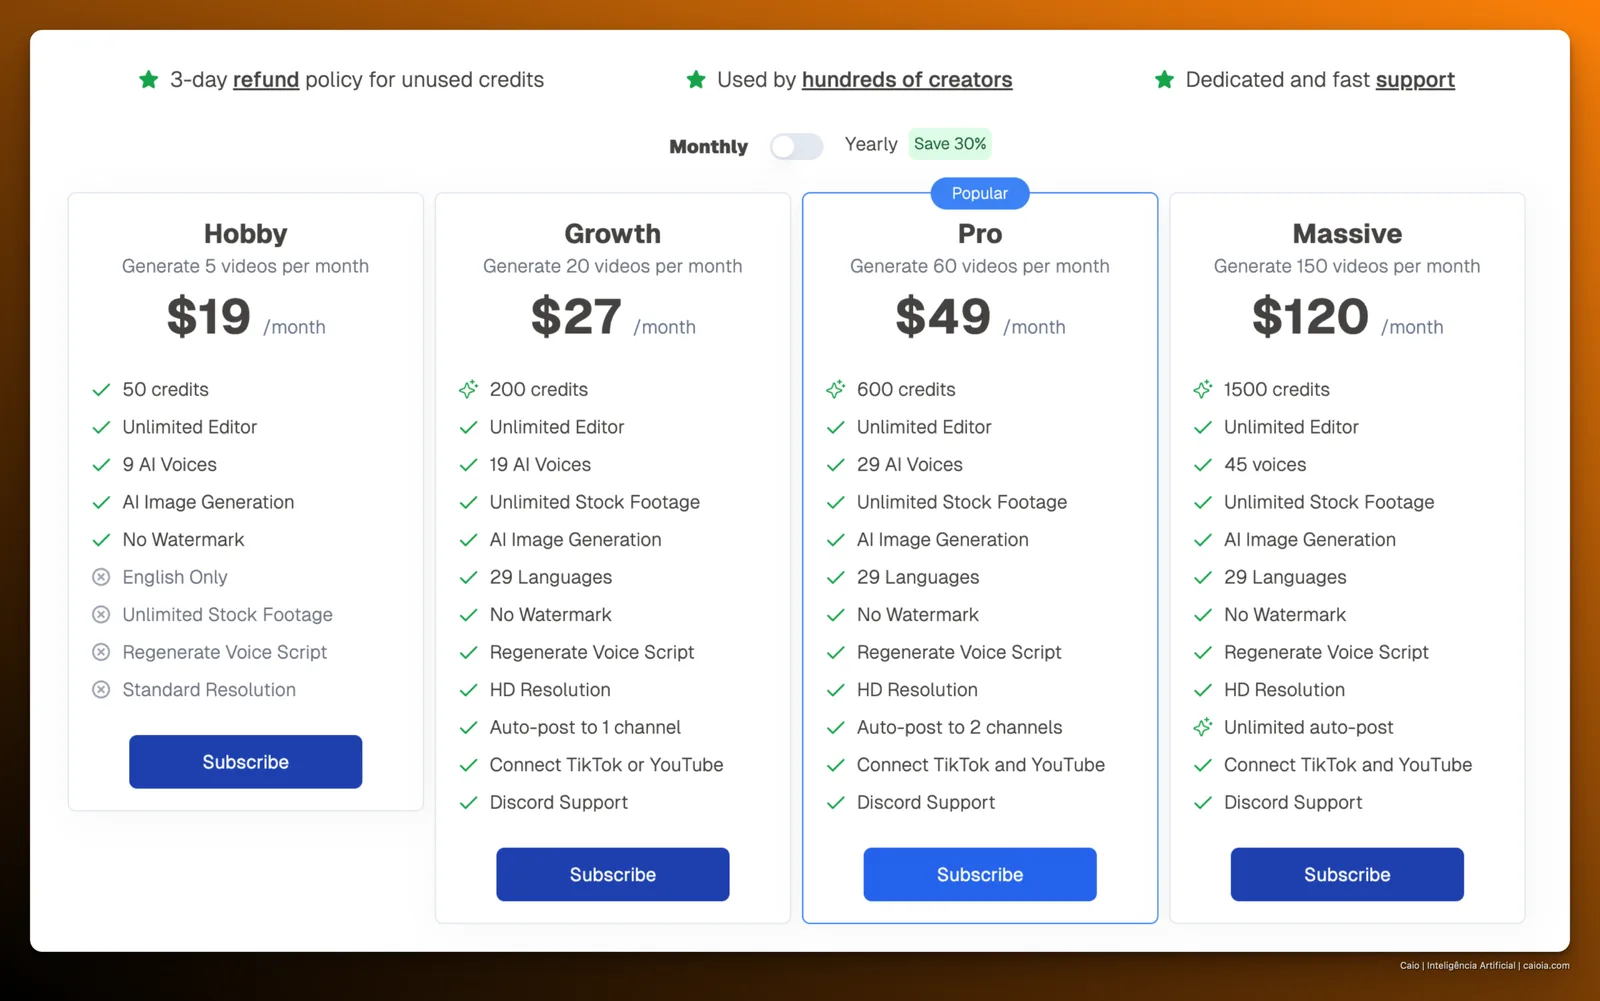Click the crossed-circle icon beside Standard Resolution

tap(101, 690)
